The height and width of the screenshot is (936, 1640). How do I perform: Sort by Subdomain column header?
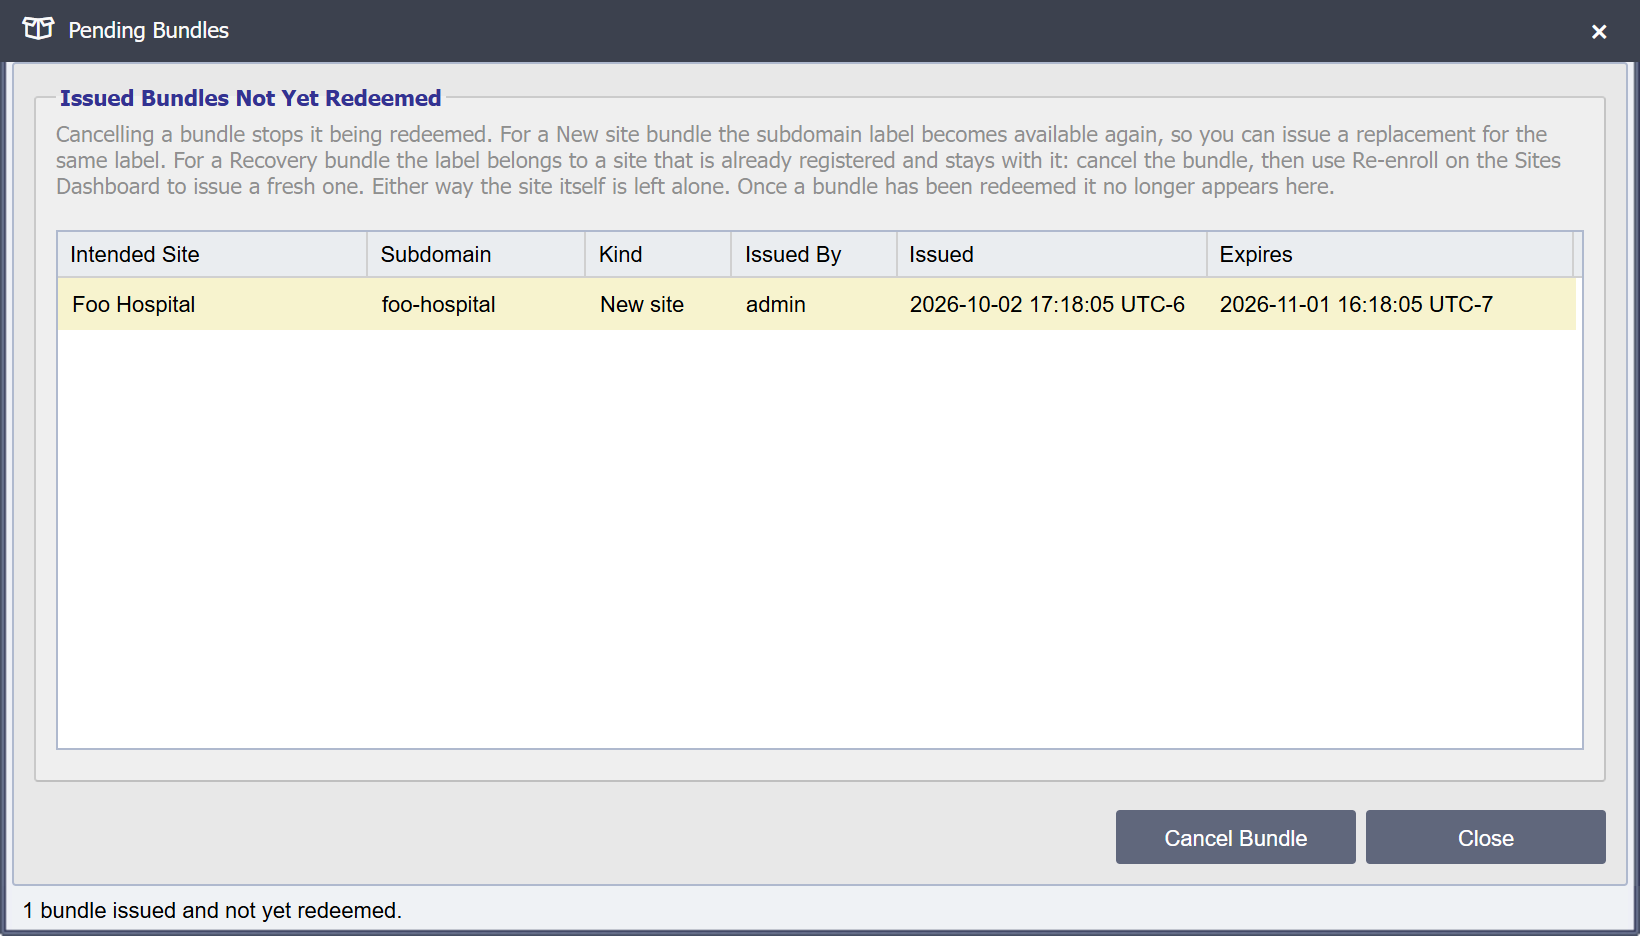tap(476, 254)
